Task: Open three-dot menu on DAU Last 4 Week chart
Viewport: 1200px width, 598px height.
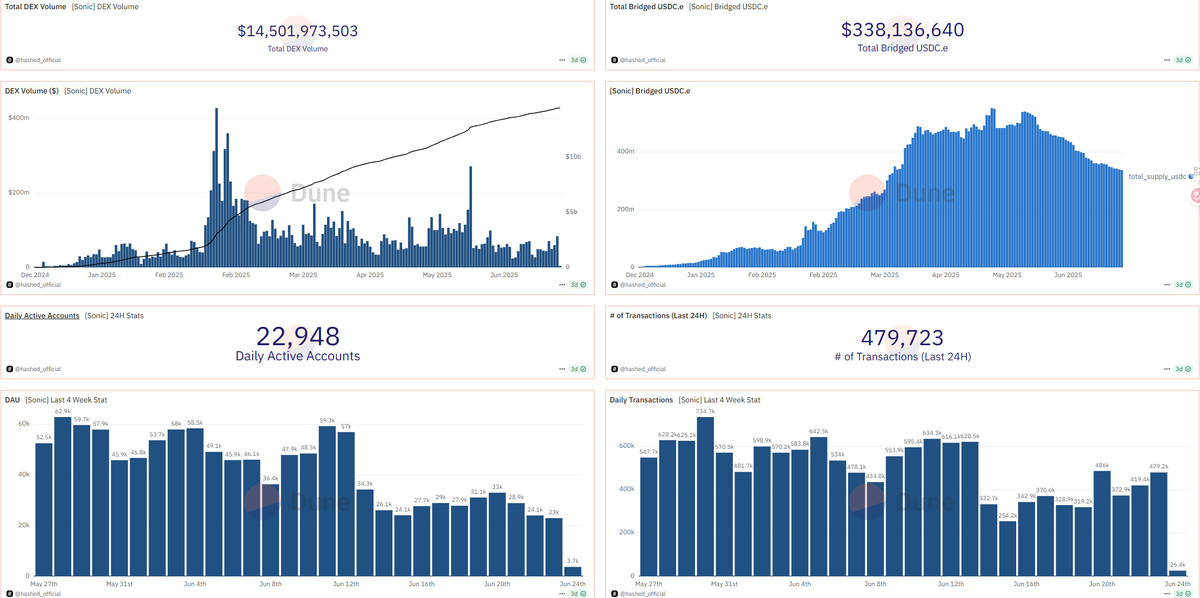Action: [x=563, y=593]
